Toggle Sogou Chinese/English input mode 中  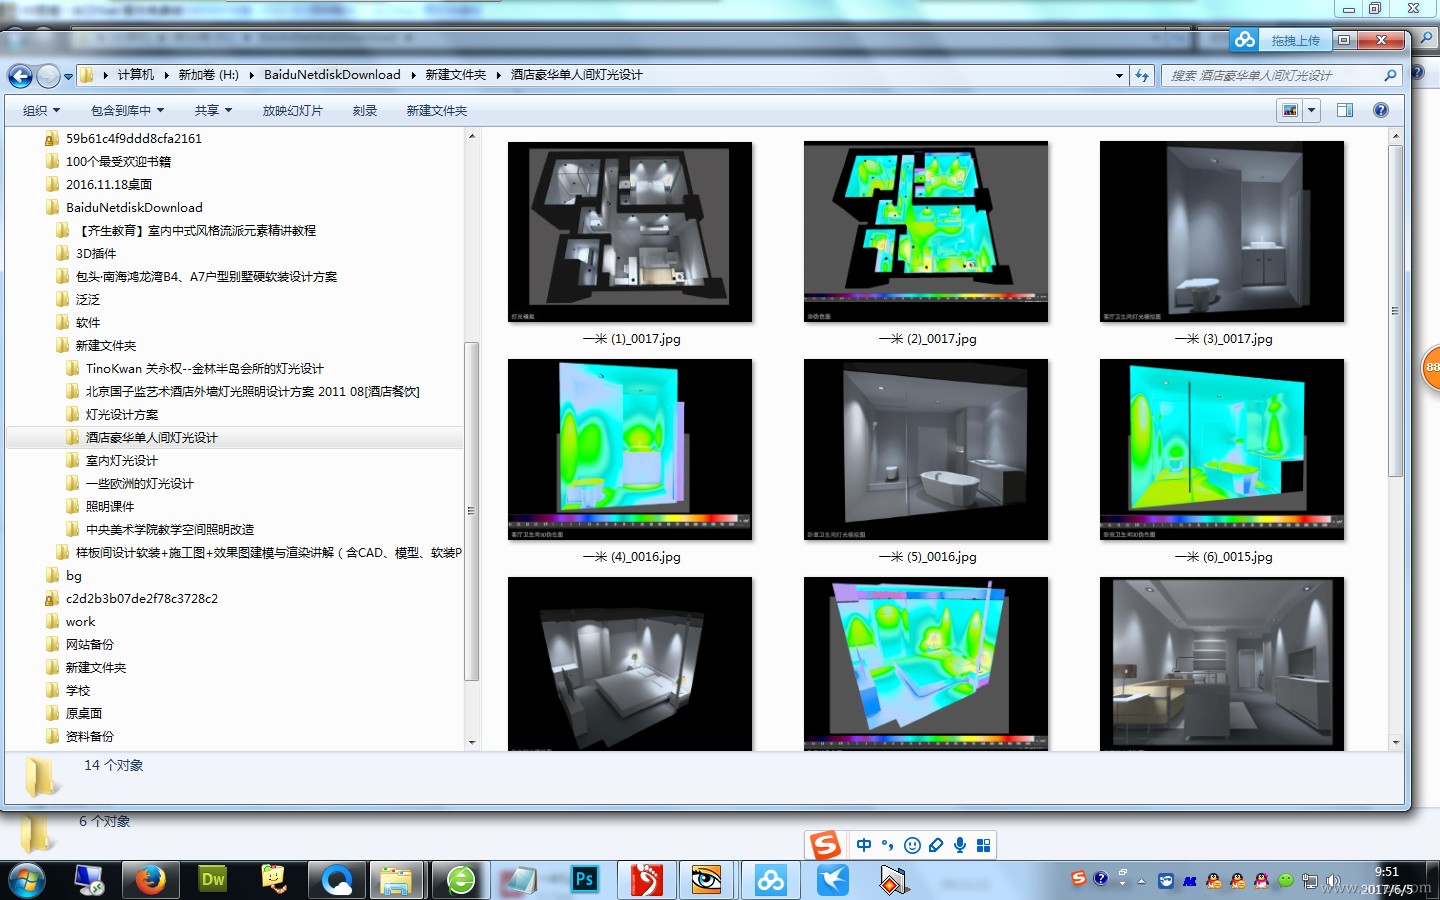point(864,845)
